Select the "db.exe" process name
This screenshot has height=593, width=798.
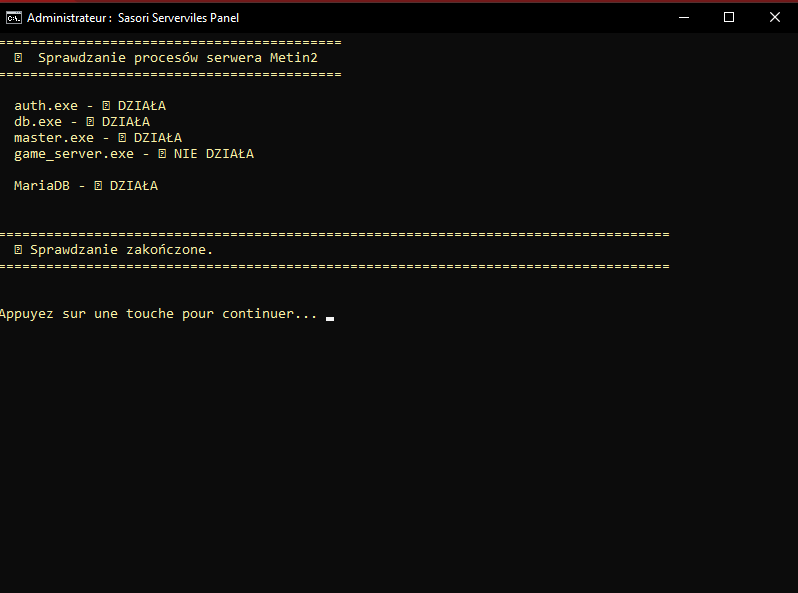pos(38,122)
